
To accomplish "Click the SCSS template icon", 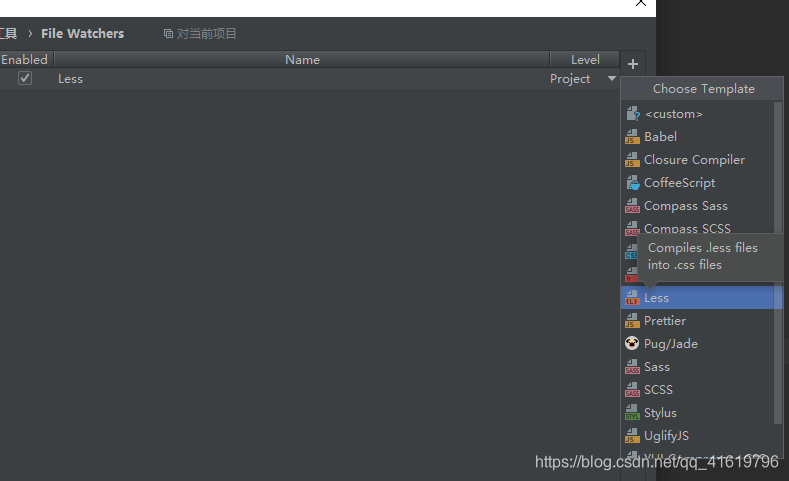I will pos(632,390).
